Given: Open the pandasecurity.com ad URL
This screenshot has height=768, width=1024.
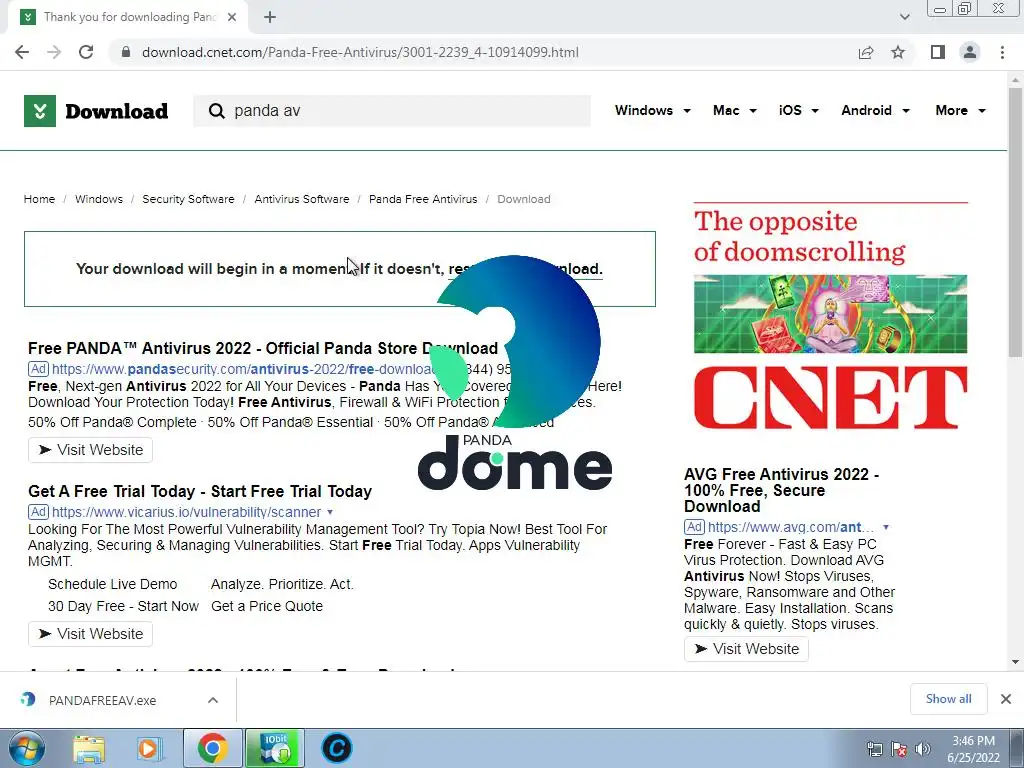Looking at the screenshot, I should pyautogui.click(x=242, y=369).
